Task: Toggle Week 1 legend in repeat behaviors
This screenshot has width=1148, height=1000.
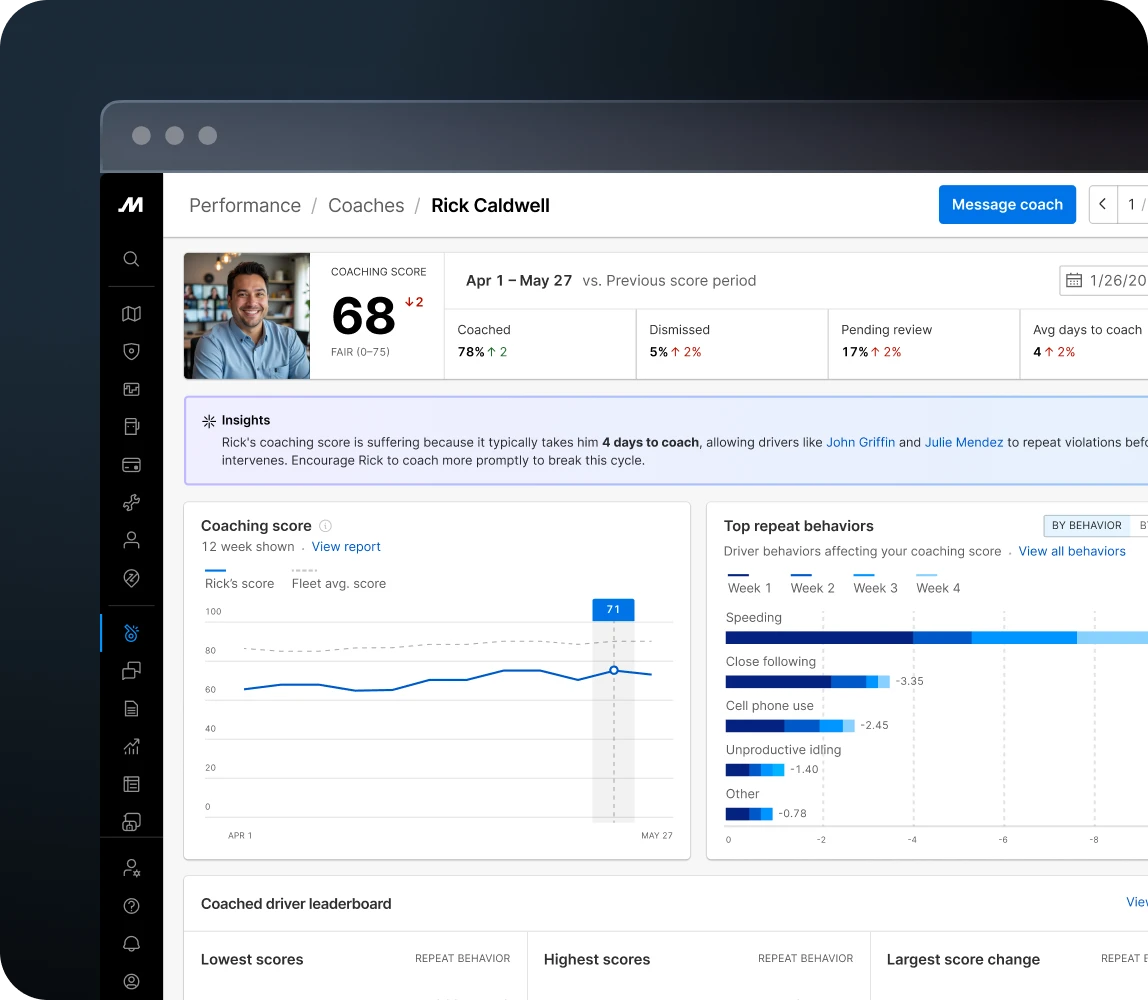Action: point(749,583)
